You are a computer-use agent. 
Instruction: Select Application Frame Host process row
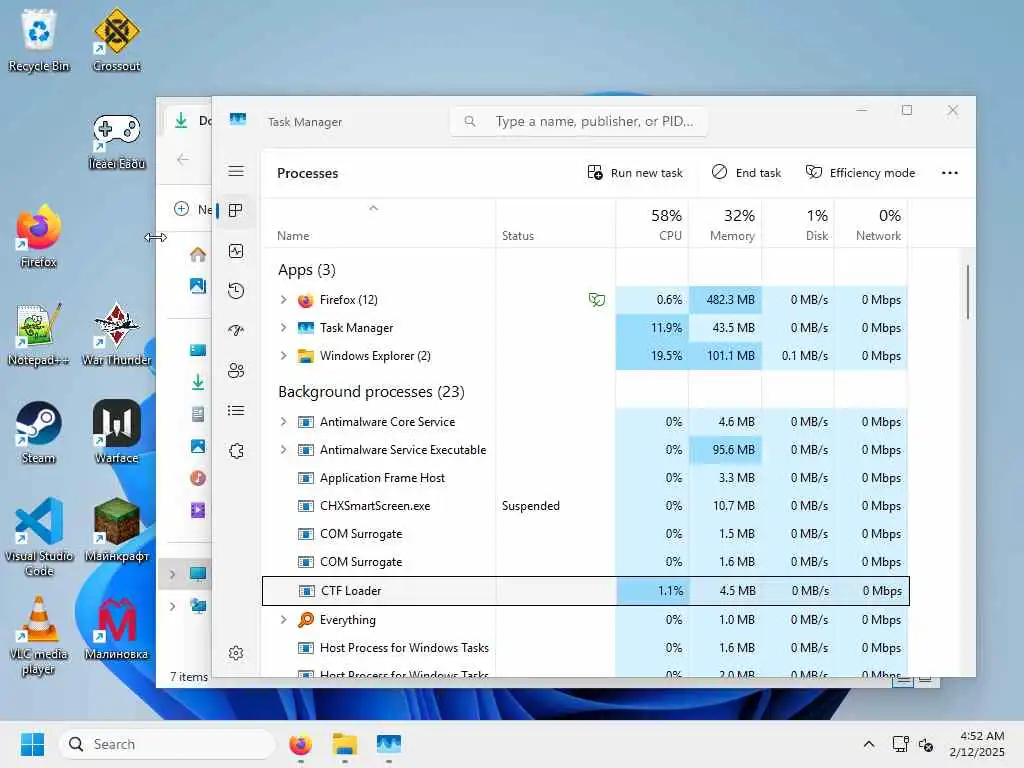(x=586, y=478)
